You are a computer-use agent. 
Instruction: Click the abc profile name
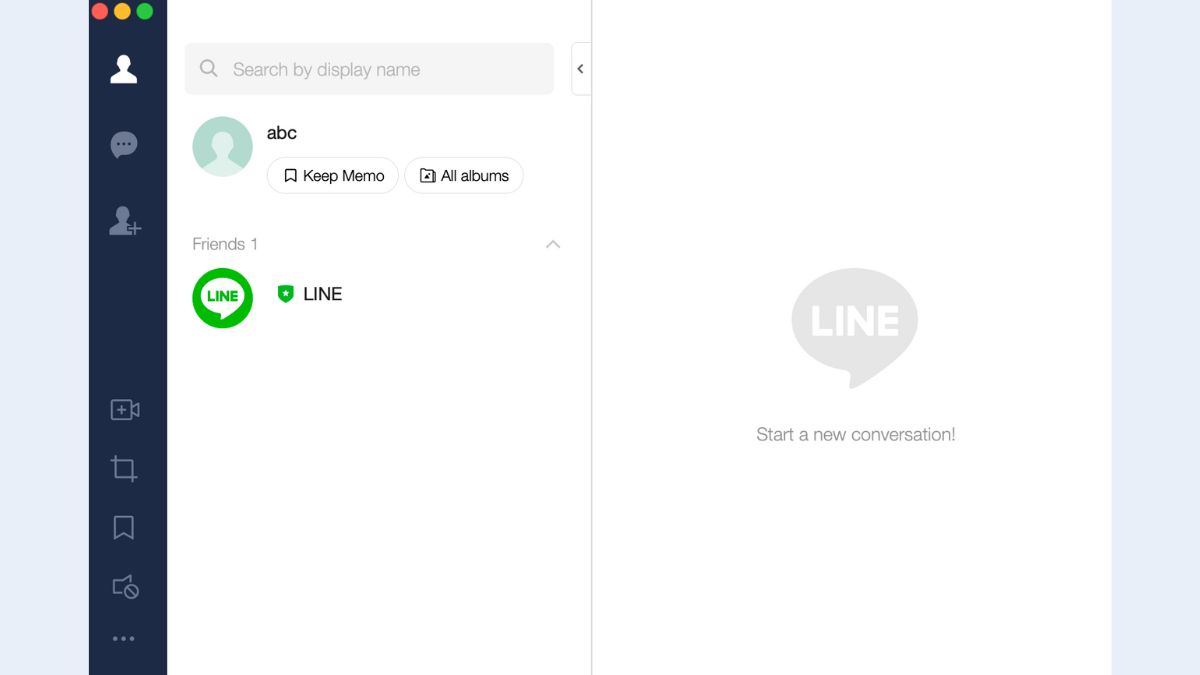click(x=282, y=133)
